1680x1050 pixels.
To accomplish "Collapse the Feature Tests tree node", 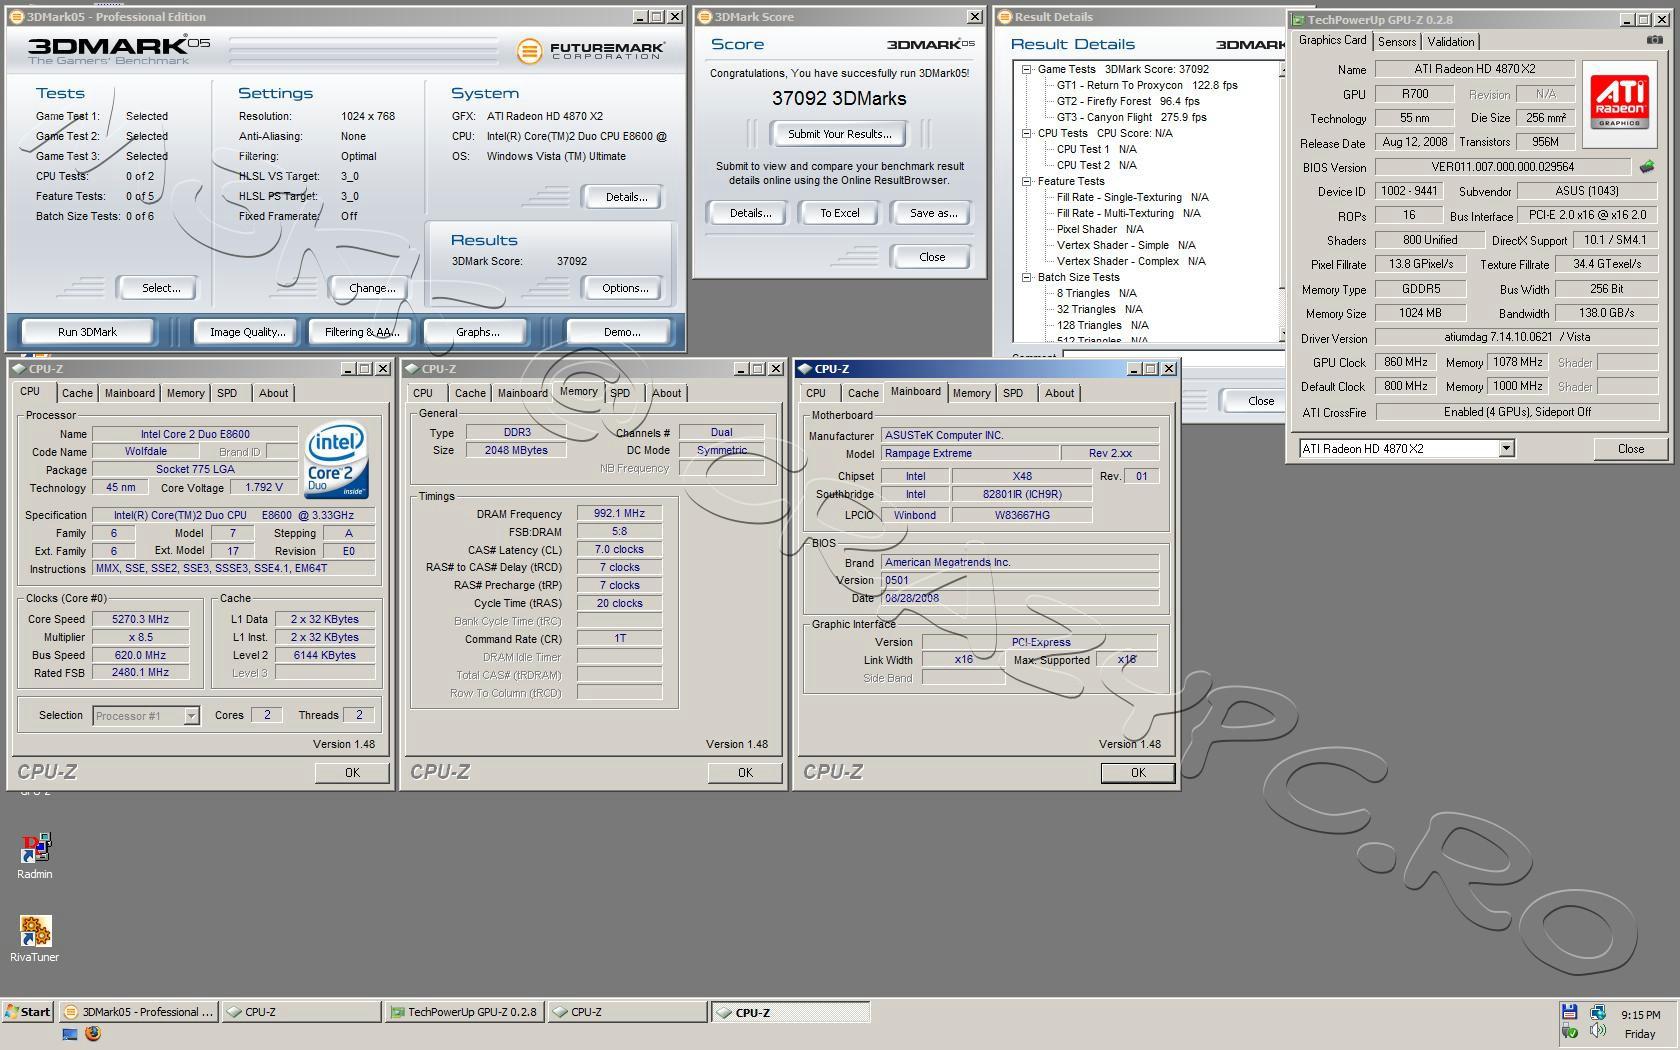I will 1027,181.
